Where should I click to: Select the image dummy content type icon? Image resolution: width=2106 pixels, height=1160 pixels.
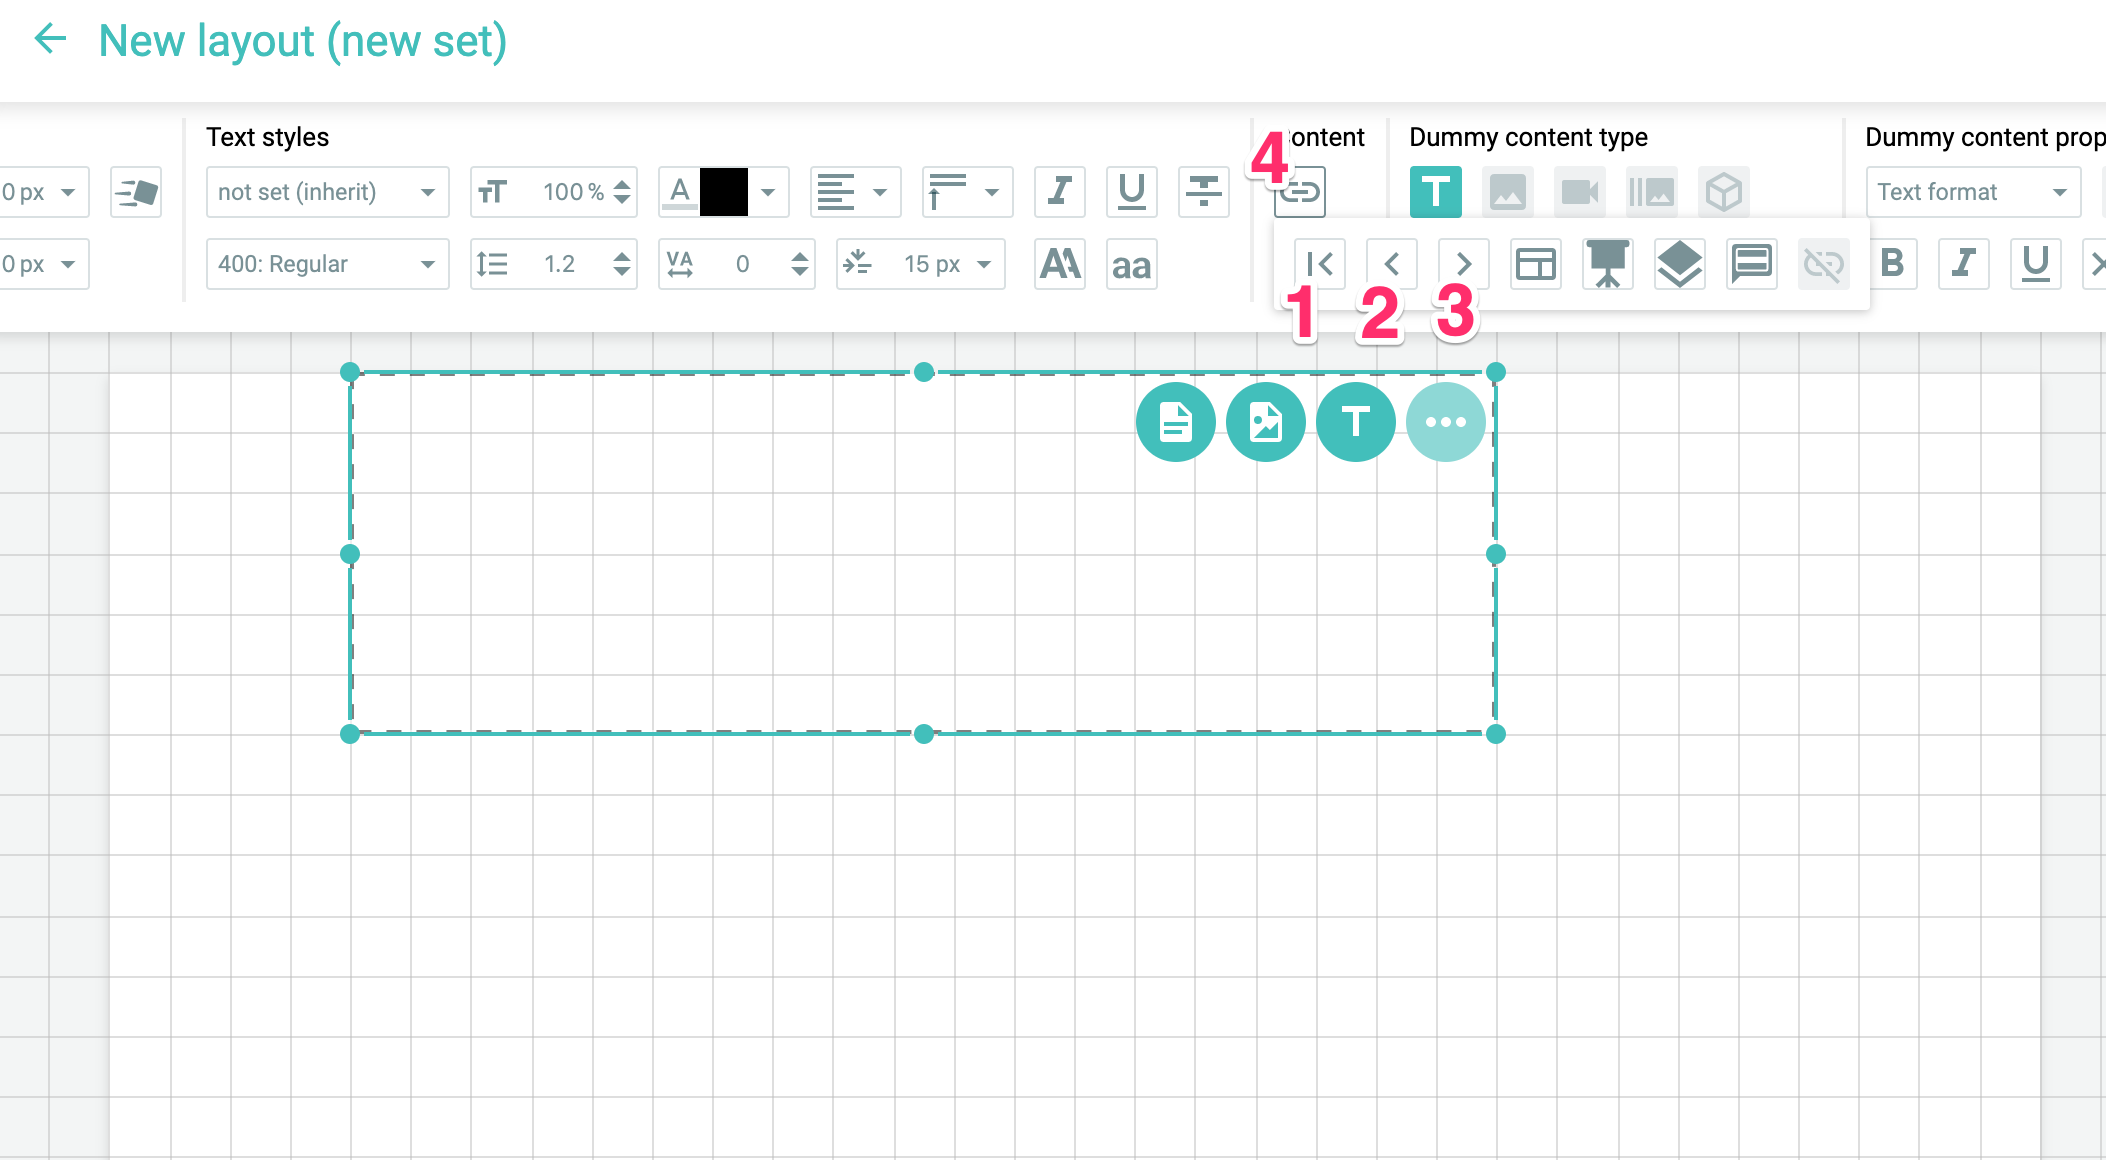click(1507, 191)
